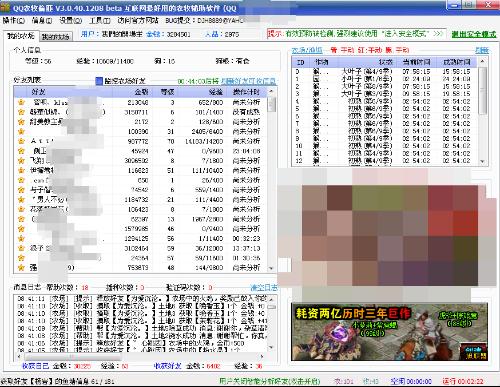Click 收获自己 summary label below log
The image size is (500, 387).
click(x=35, y=366)
